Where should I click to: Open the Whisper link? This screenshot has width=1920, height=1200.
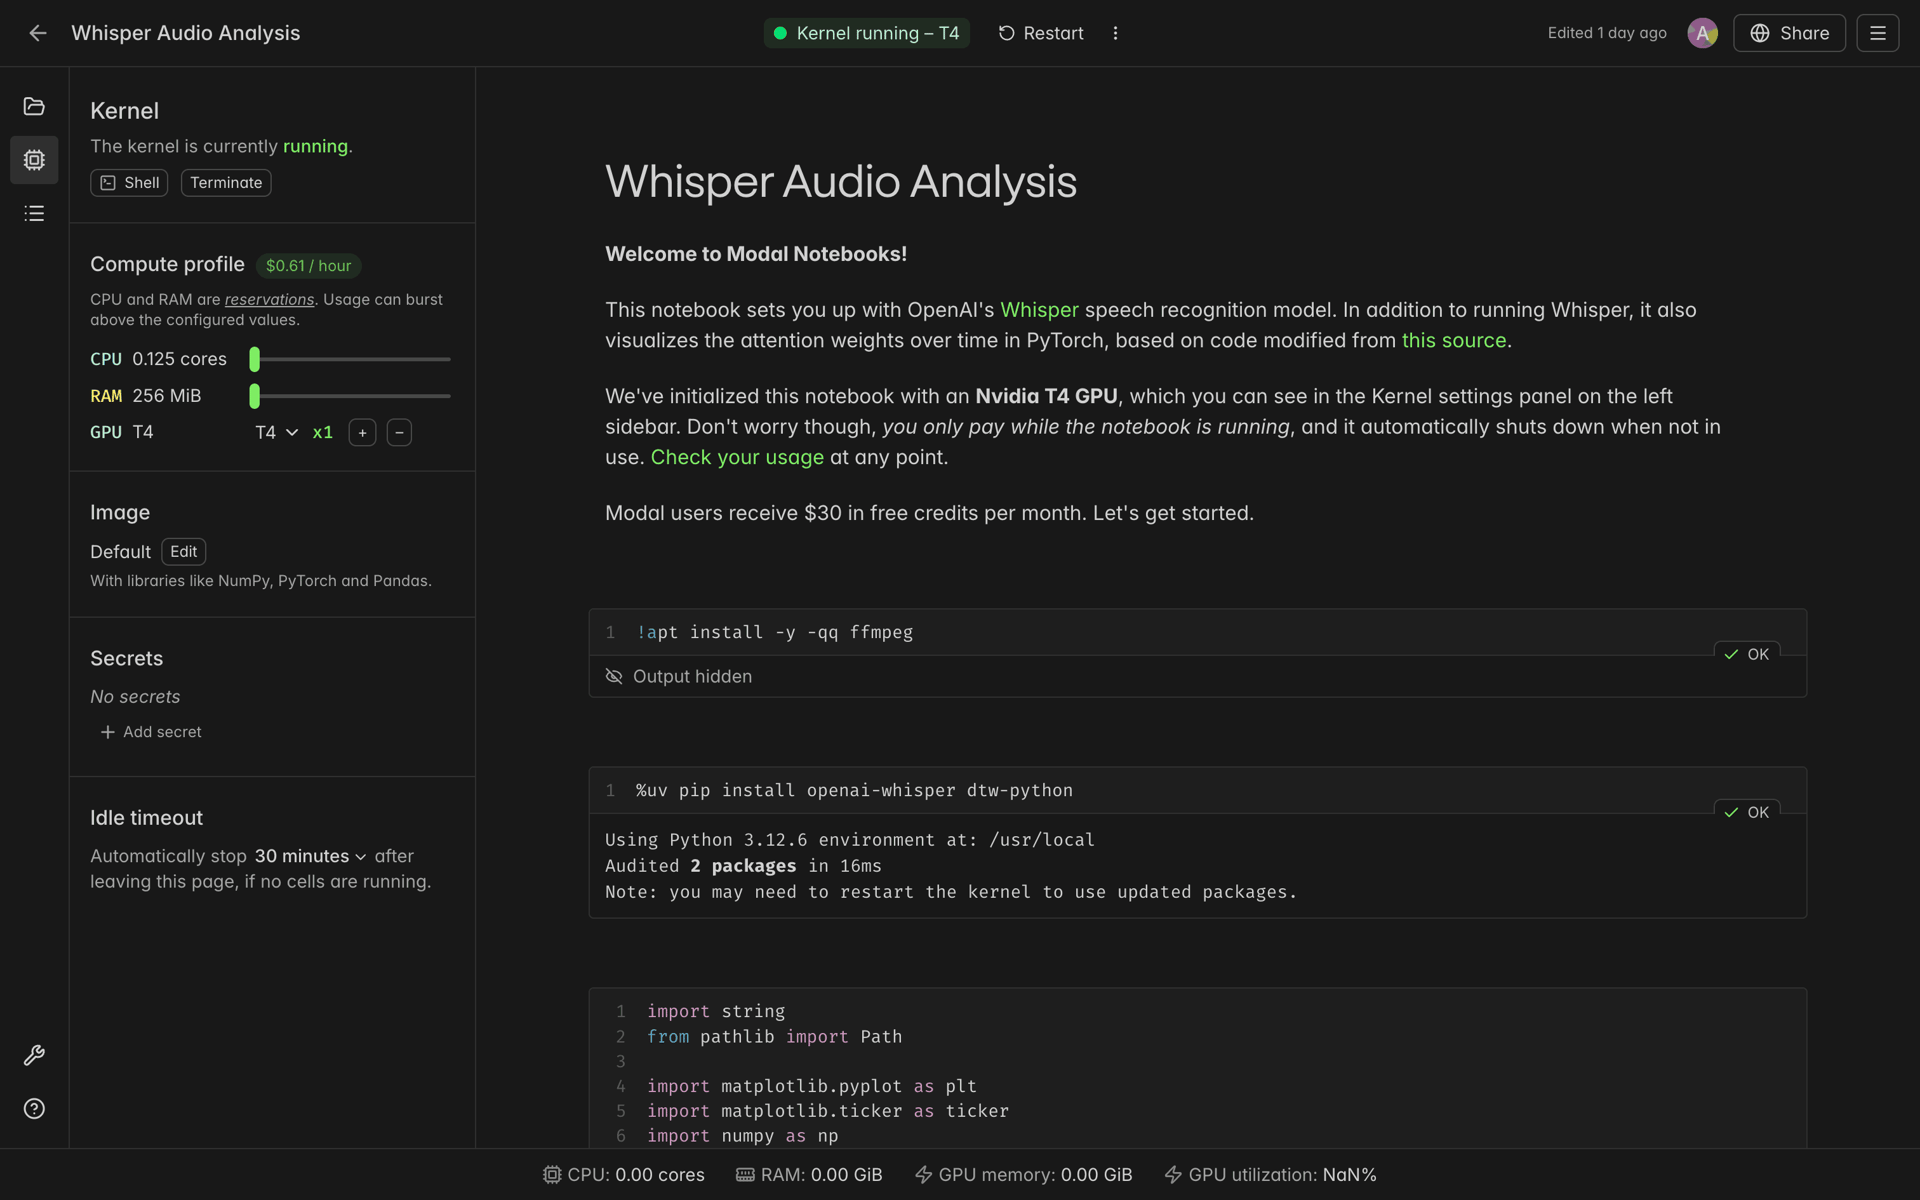pos(1039,310)
